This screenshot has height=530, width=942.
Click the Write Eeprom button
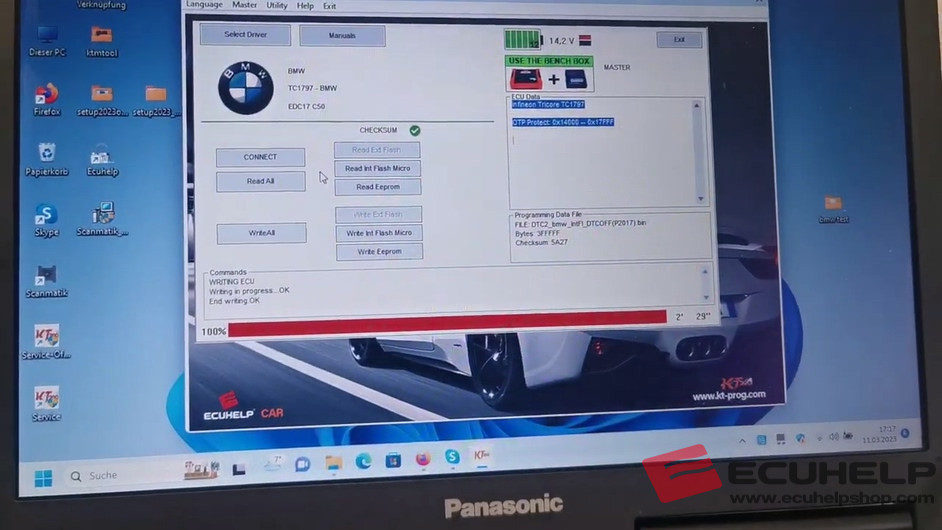(x=379, y=252)
